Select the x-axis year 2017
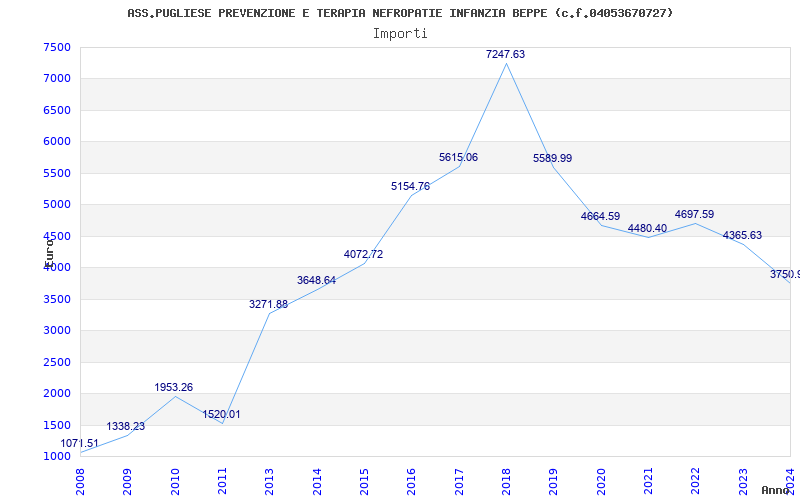 point(459,482)
